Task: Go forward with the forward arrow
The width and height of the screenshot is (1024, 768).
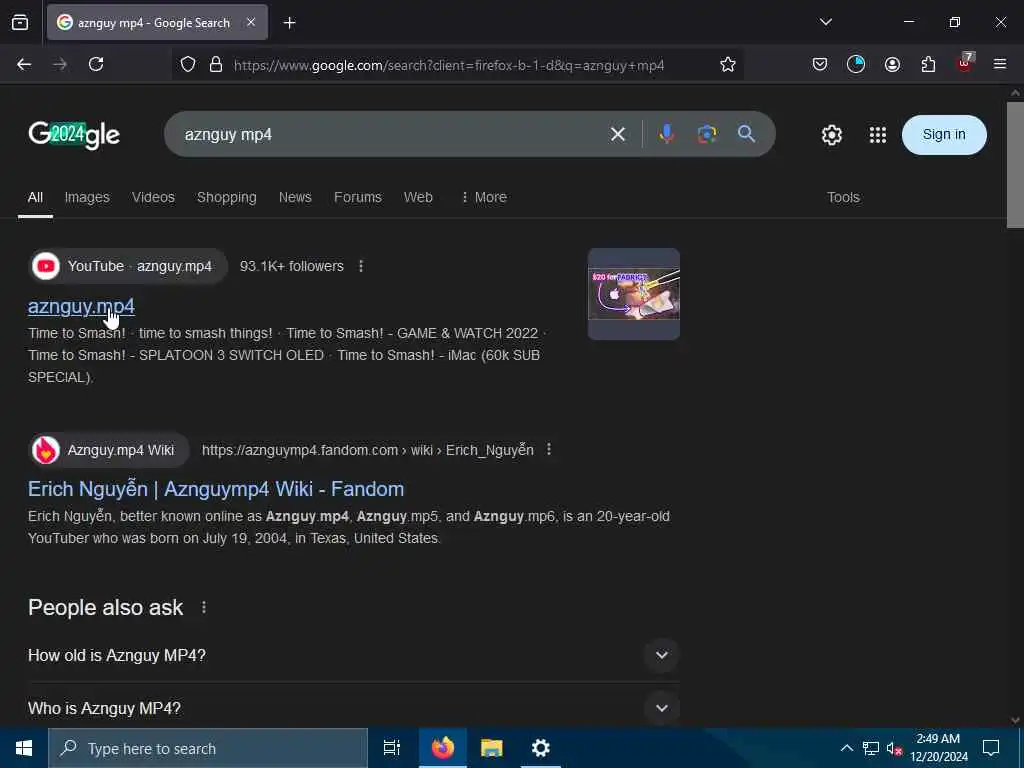Action: (x=60, y=65)
